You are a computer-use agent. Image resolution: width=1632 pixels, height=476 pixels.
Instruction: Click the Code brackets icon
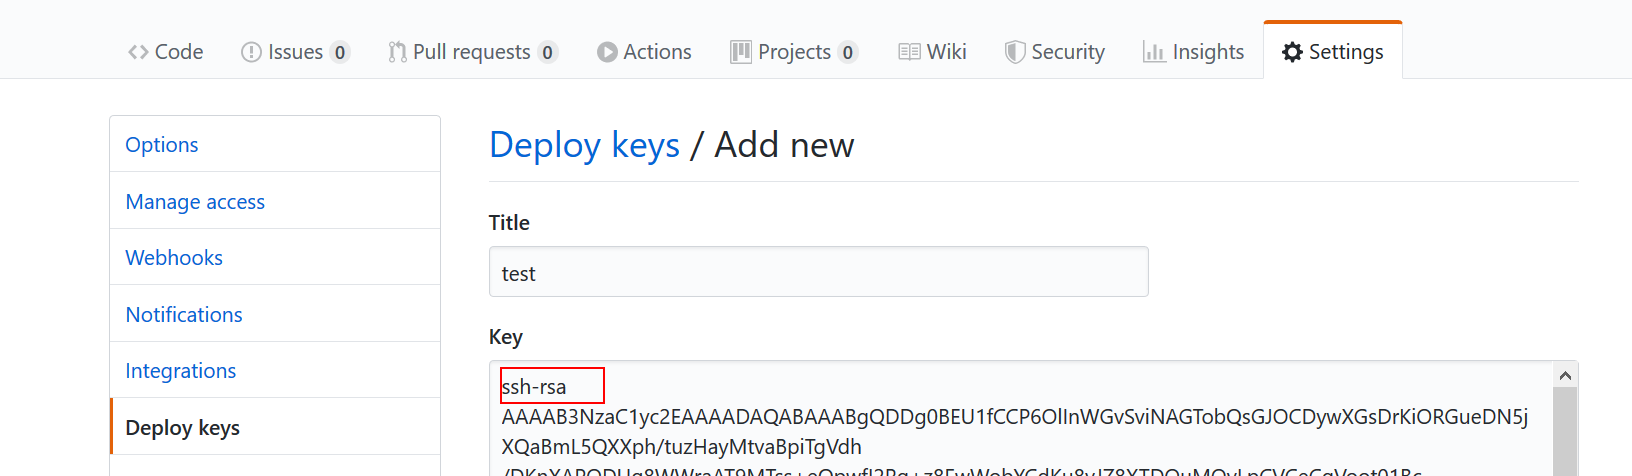(x=138, y=52)
